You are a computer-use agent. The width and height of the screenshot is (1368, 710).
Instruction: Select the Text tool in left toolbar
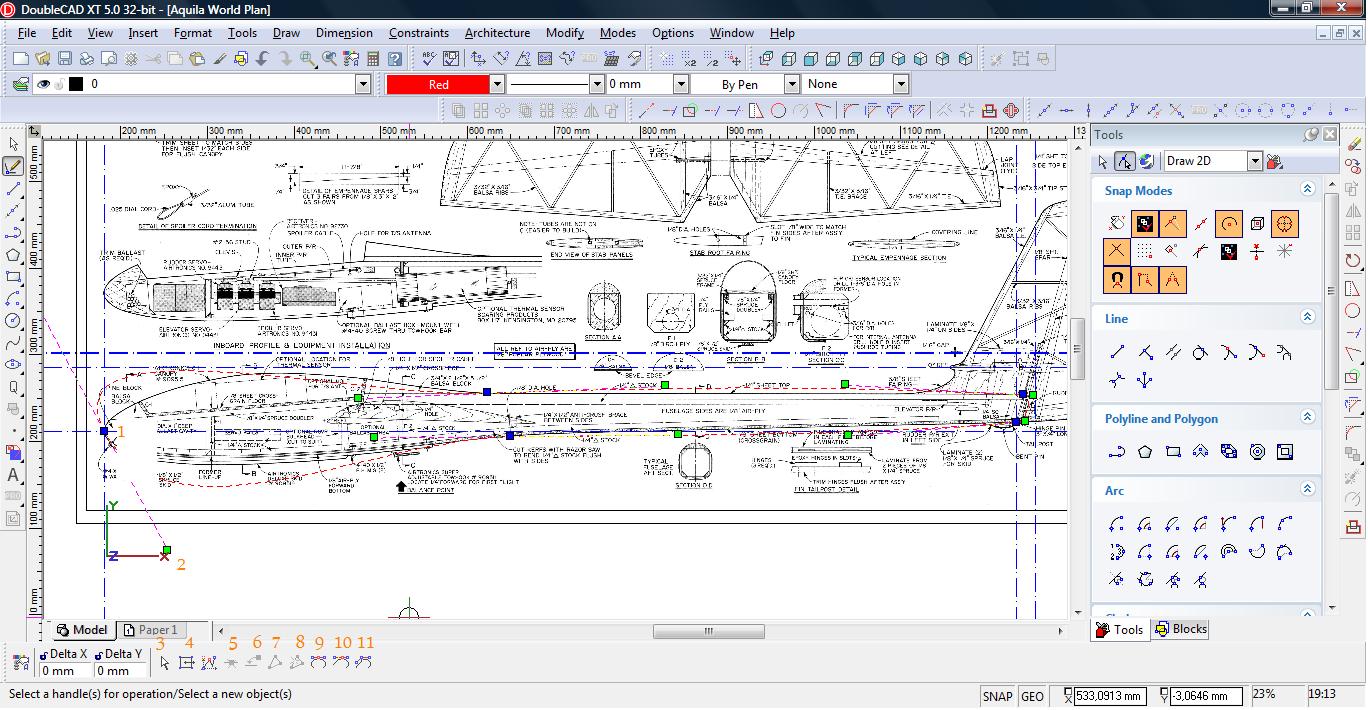13,475
